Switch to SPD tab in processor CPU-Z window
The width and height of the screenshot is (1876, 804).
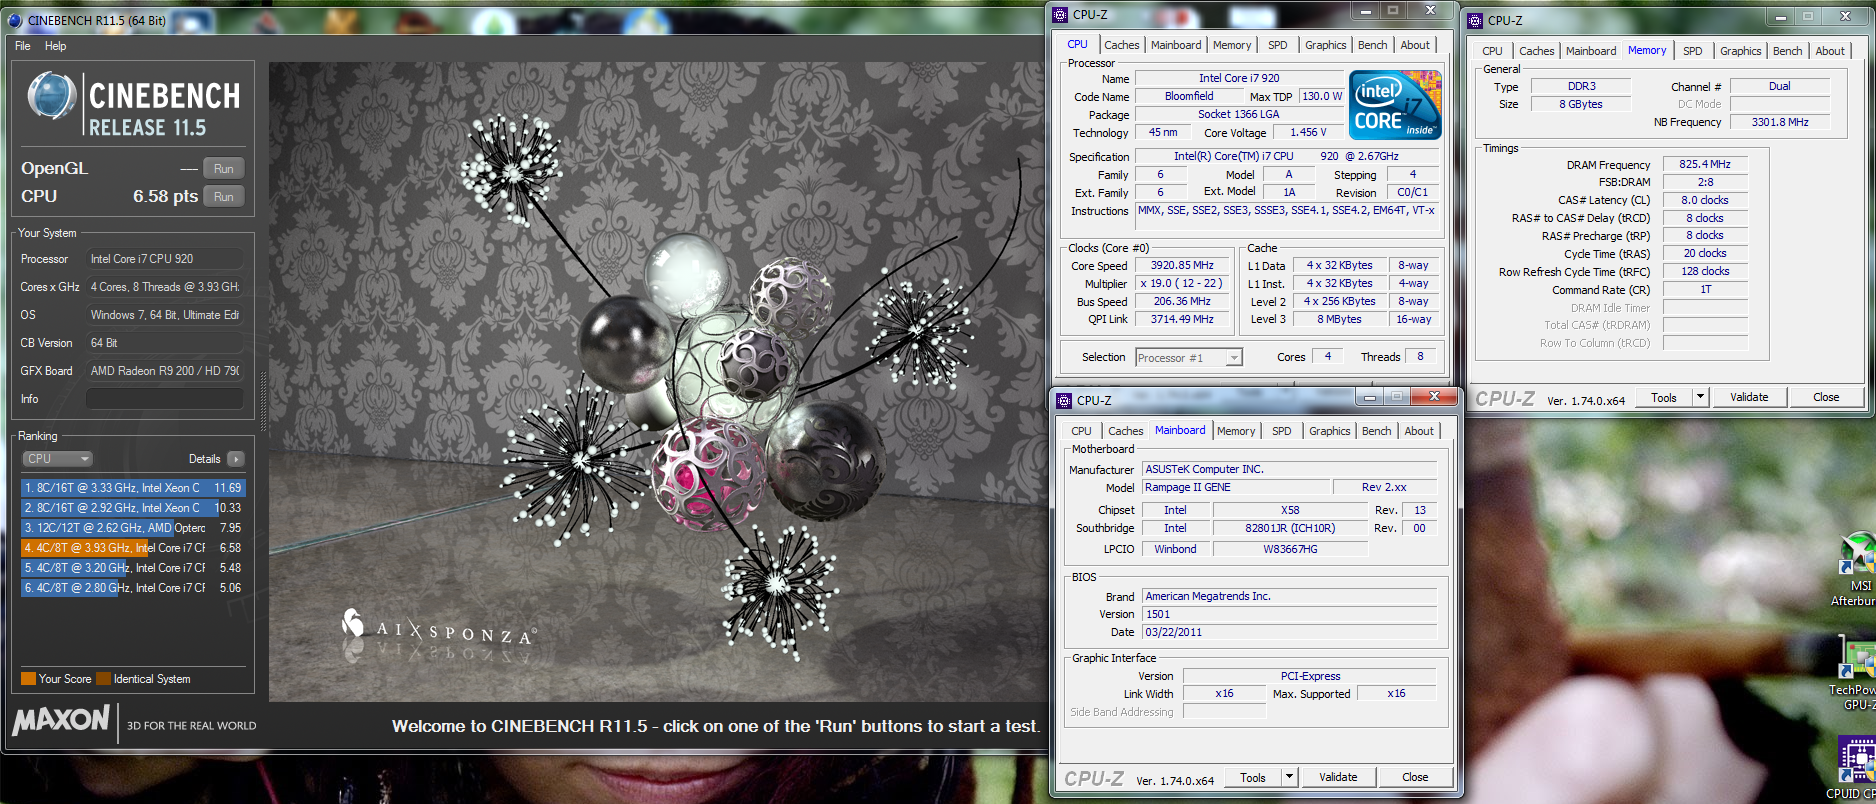coord(1278,45)
